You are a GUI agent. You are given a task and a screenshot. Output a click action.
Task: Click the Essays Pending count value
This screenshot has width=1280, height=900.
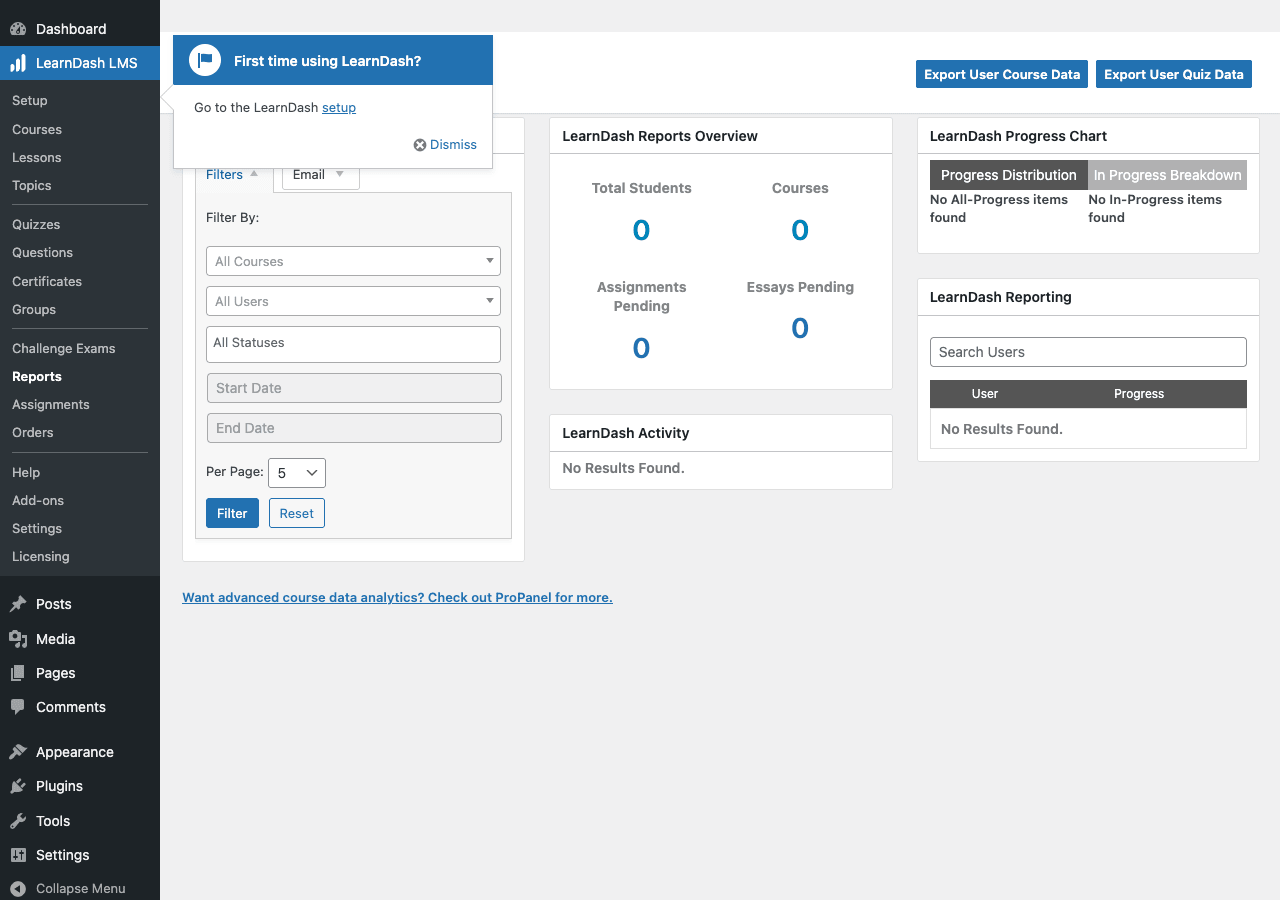coord(800,329)
